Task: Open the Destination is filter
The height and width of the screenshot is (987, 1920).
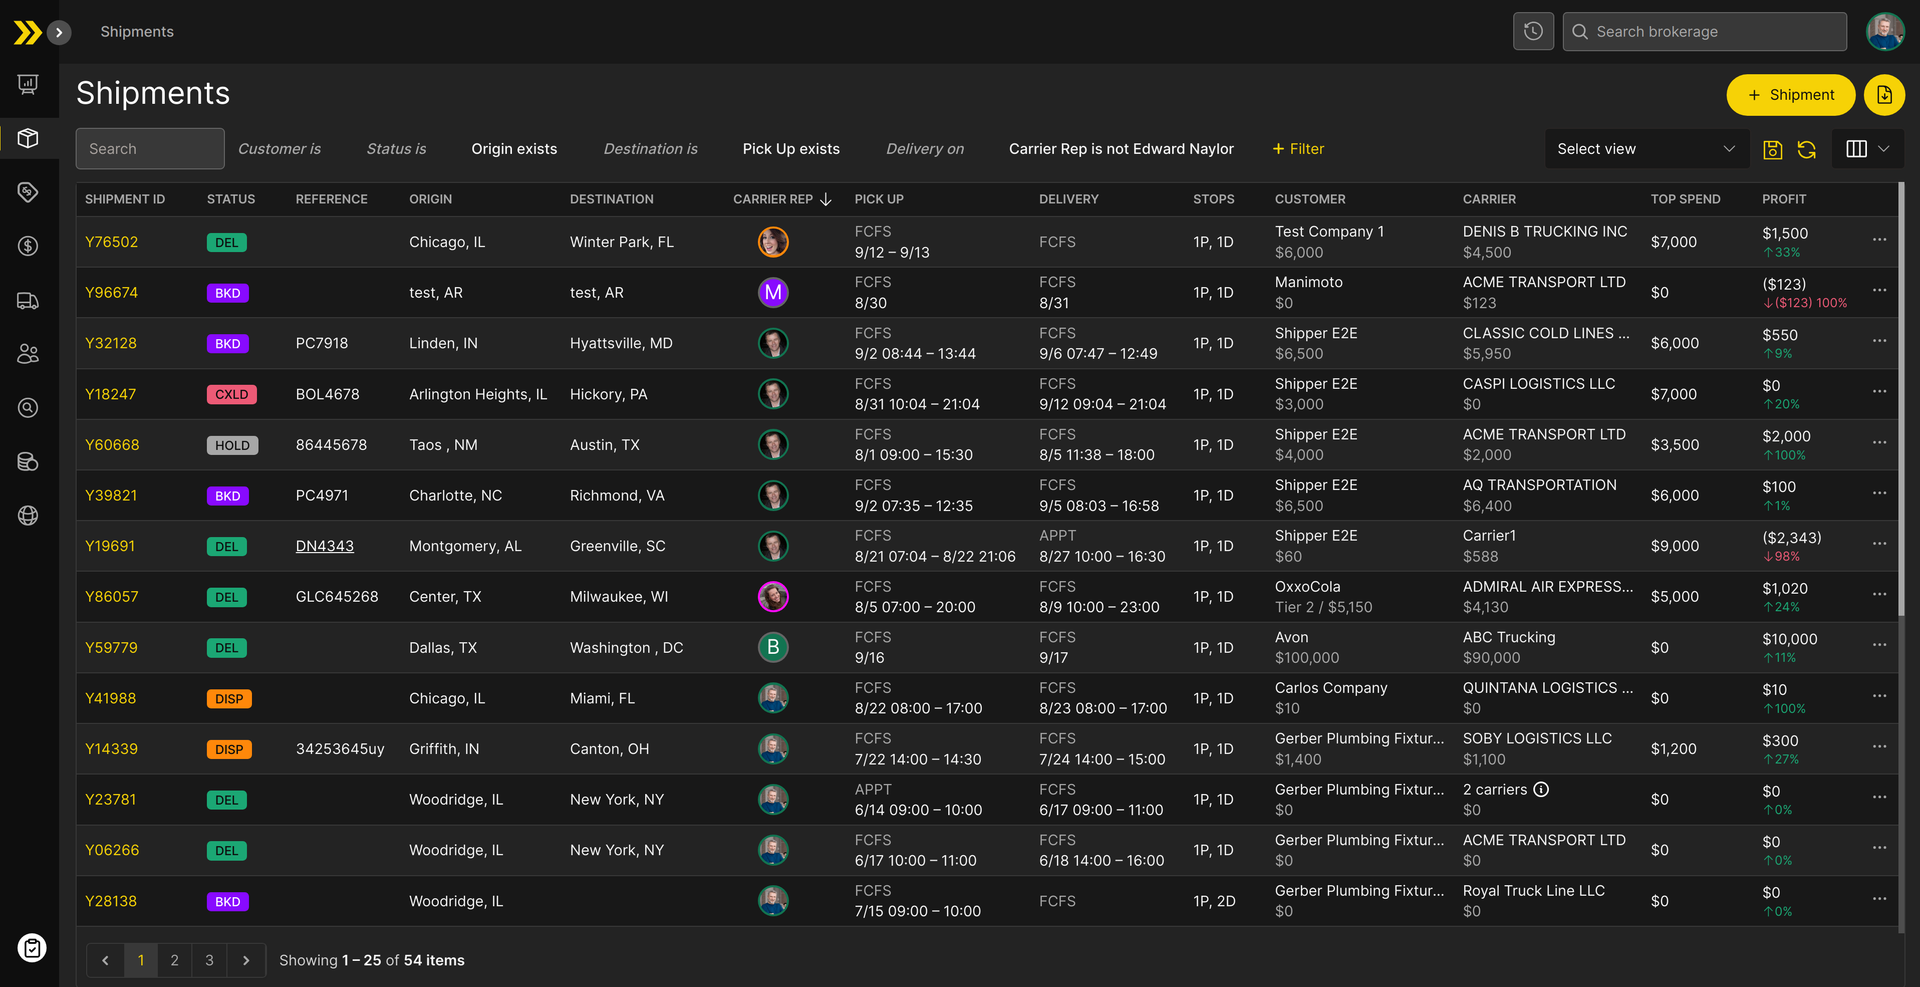Action: click(650, 149)
